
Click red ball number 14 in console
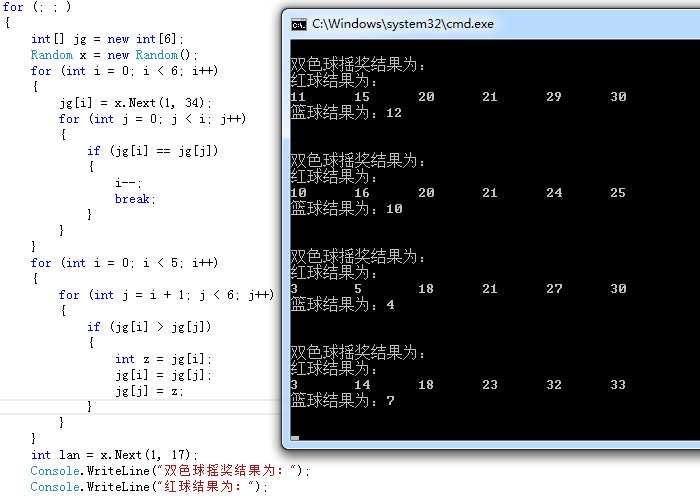coord(362,385)
